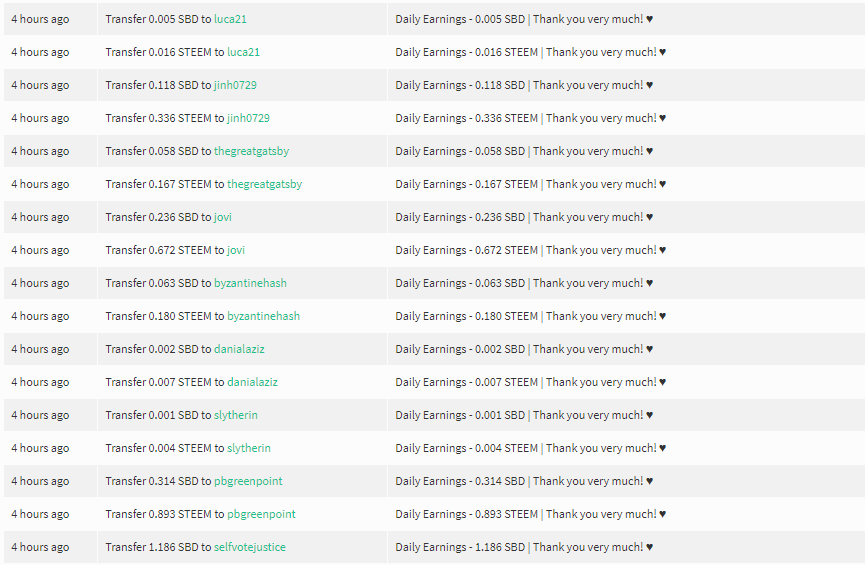Select memo 'Daily Earnings - 0.672 STEEM'
Image resolution: width=865 pixels, height=565 pixels.
467,251
